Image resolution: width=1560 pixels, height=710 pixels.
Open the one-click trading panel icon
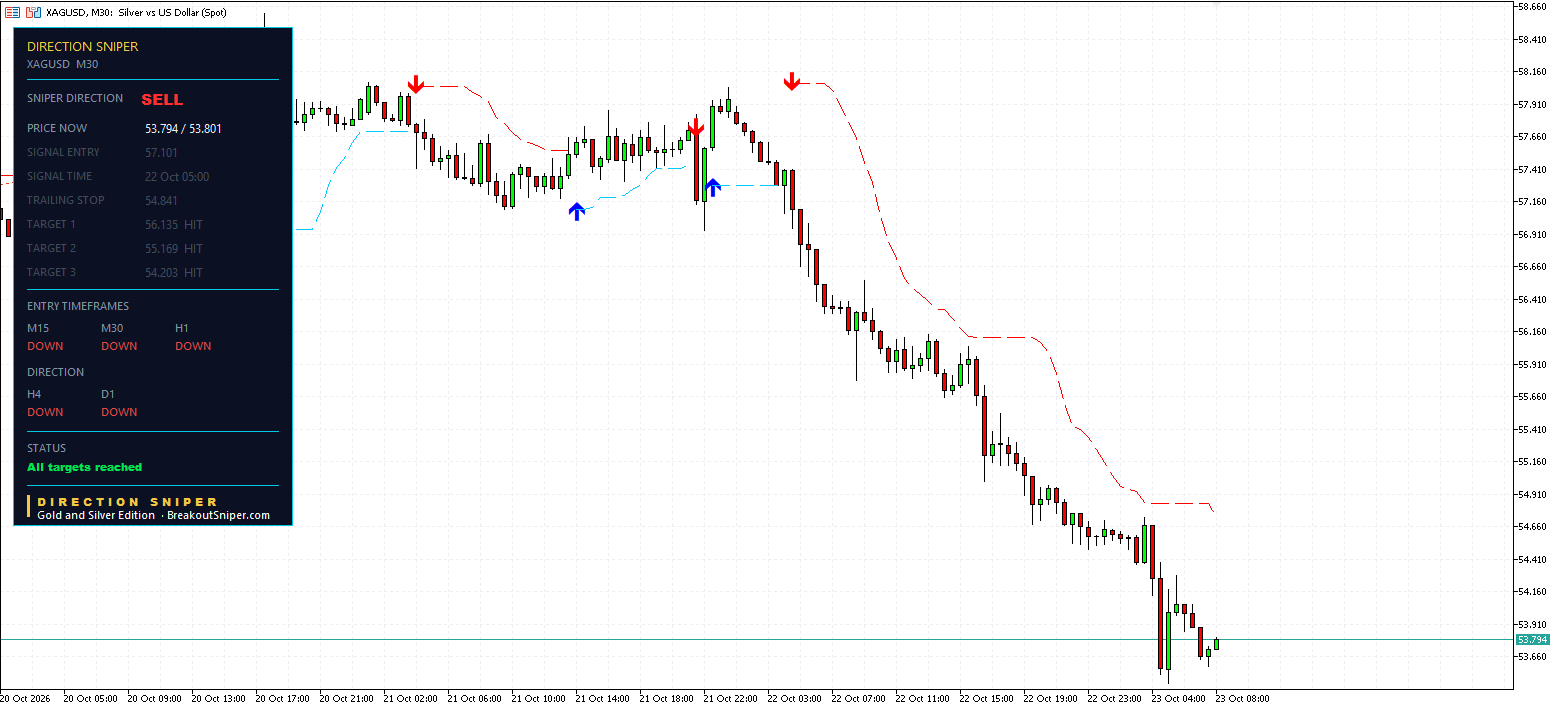33,11
